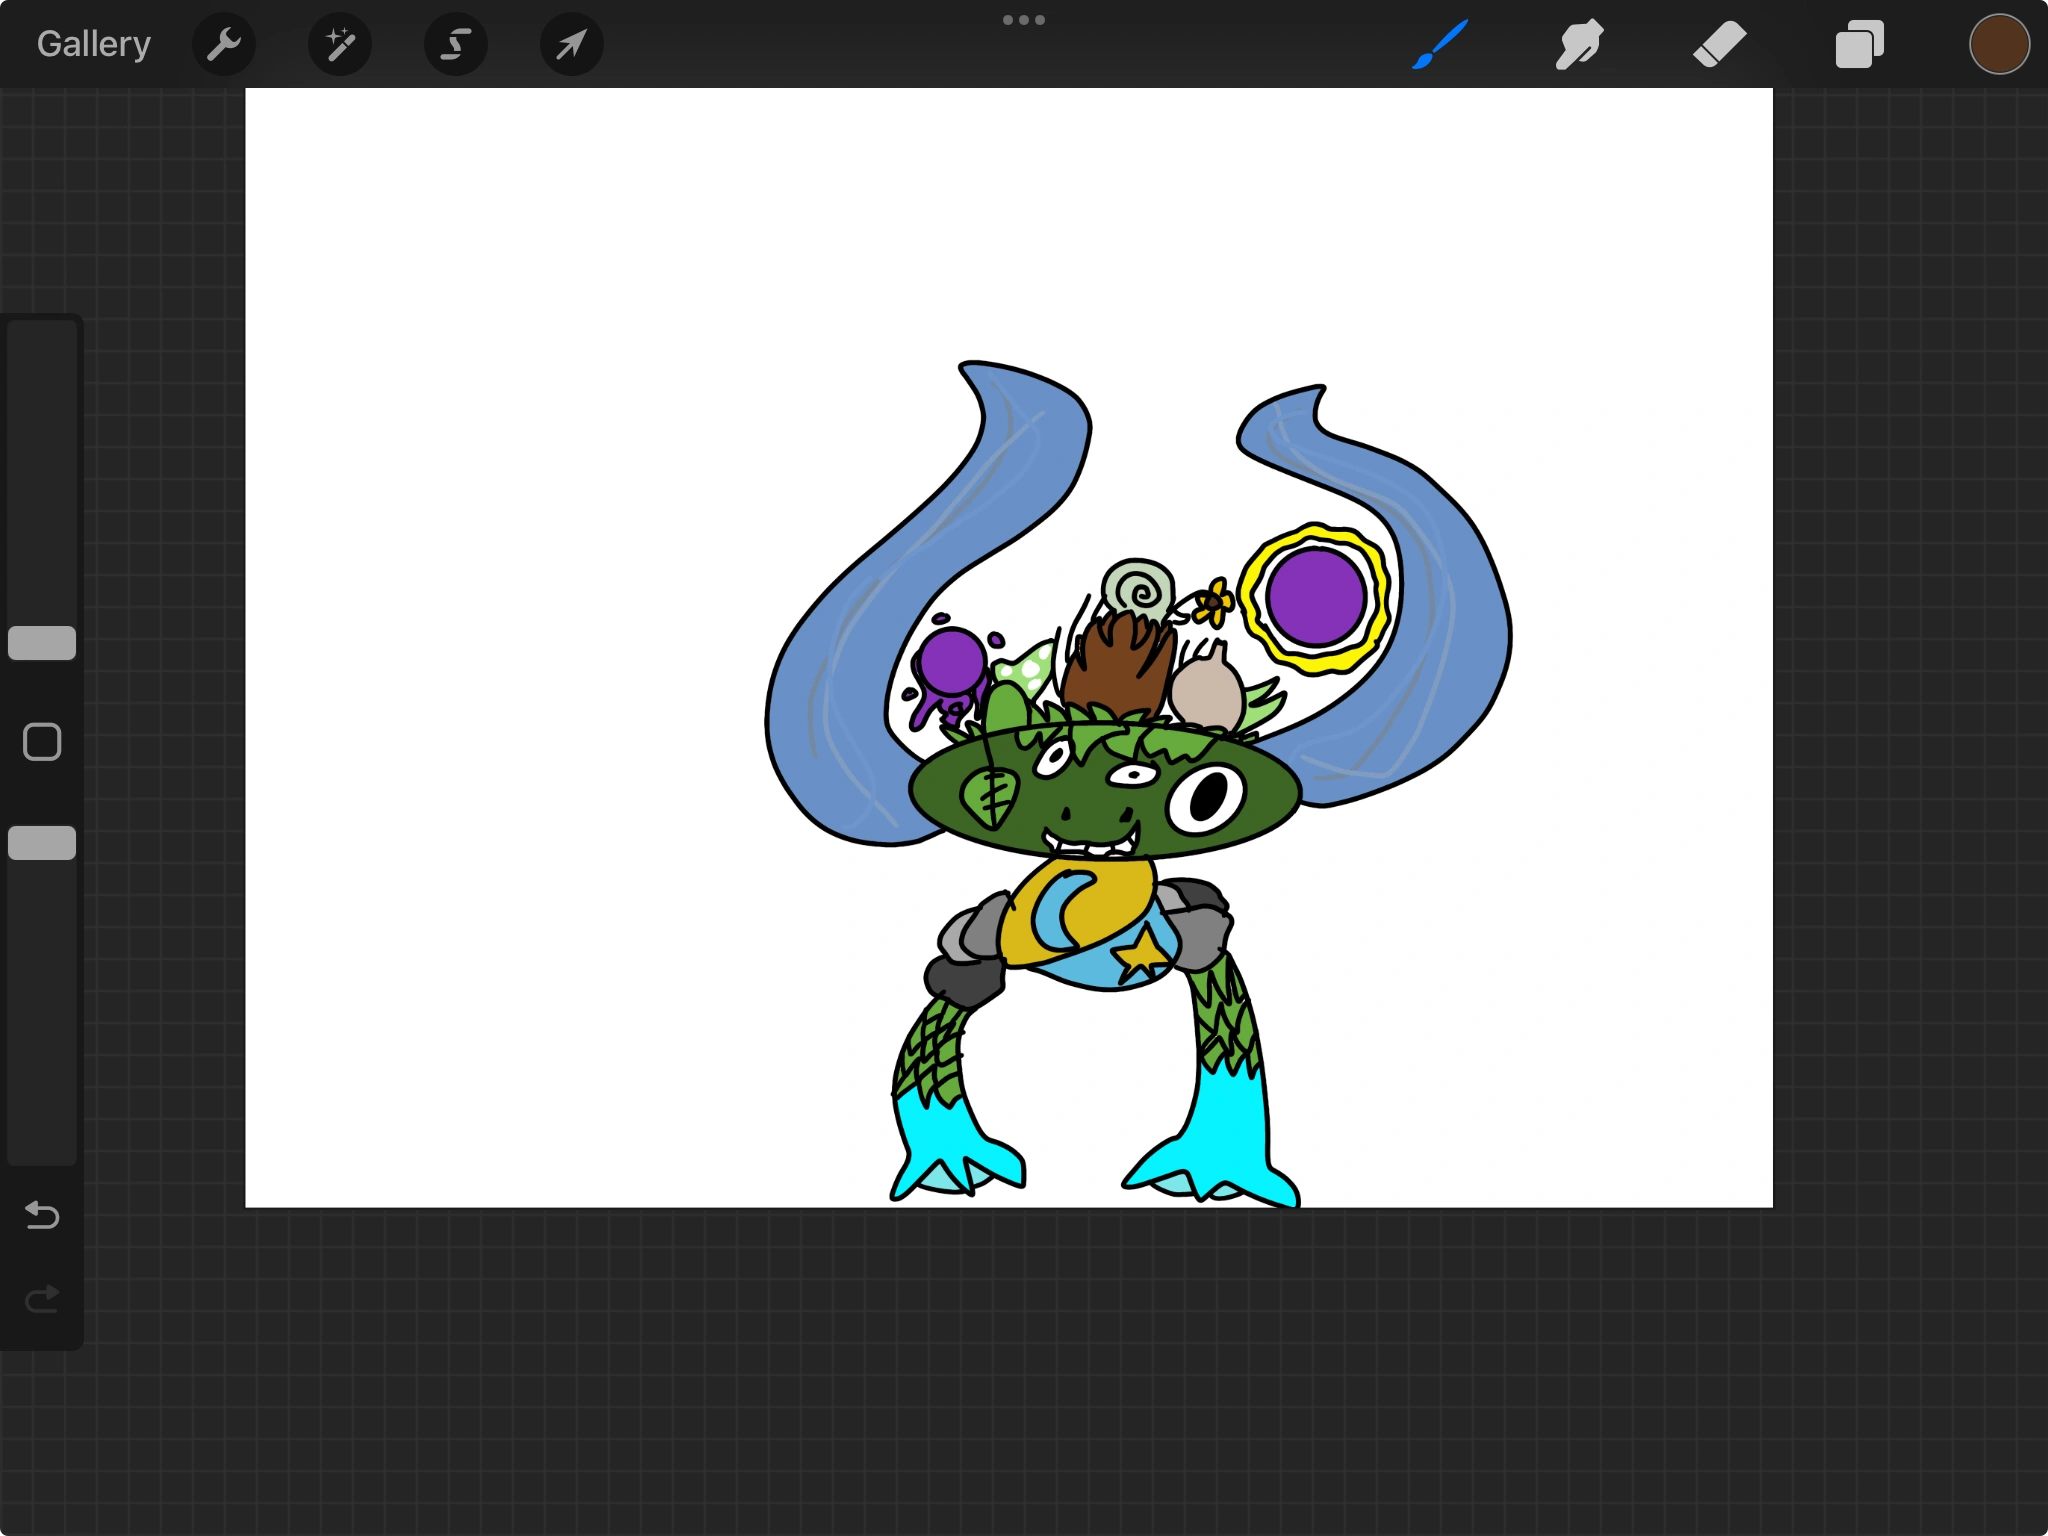Undo the last action

(x=42, y=1215)
